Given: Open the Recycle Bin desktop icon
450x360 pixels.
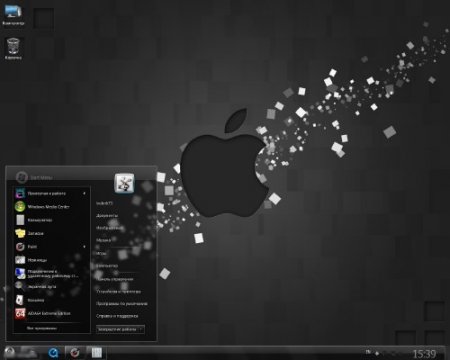Looking at the screenshot, I should coord(13,48).
